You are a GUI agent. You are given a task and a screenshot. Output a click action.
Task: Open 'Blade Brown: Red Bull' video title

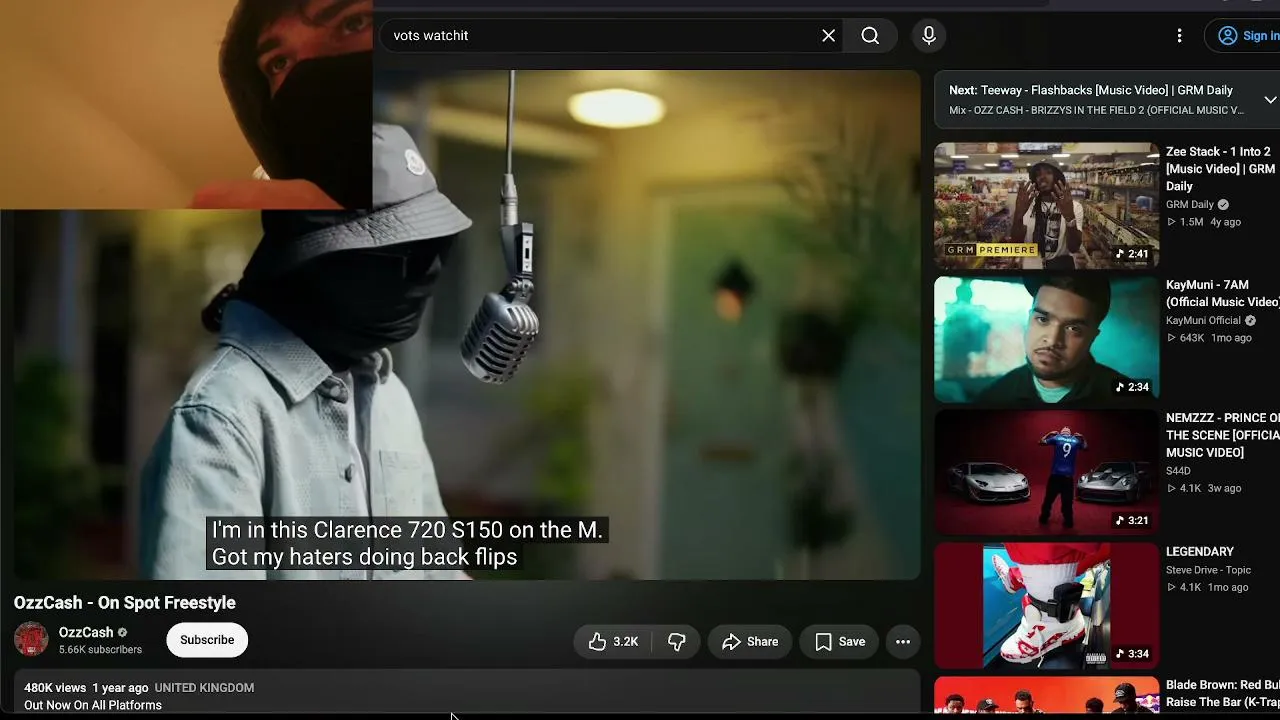click(1223, 693)
